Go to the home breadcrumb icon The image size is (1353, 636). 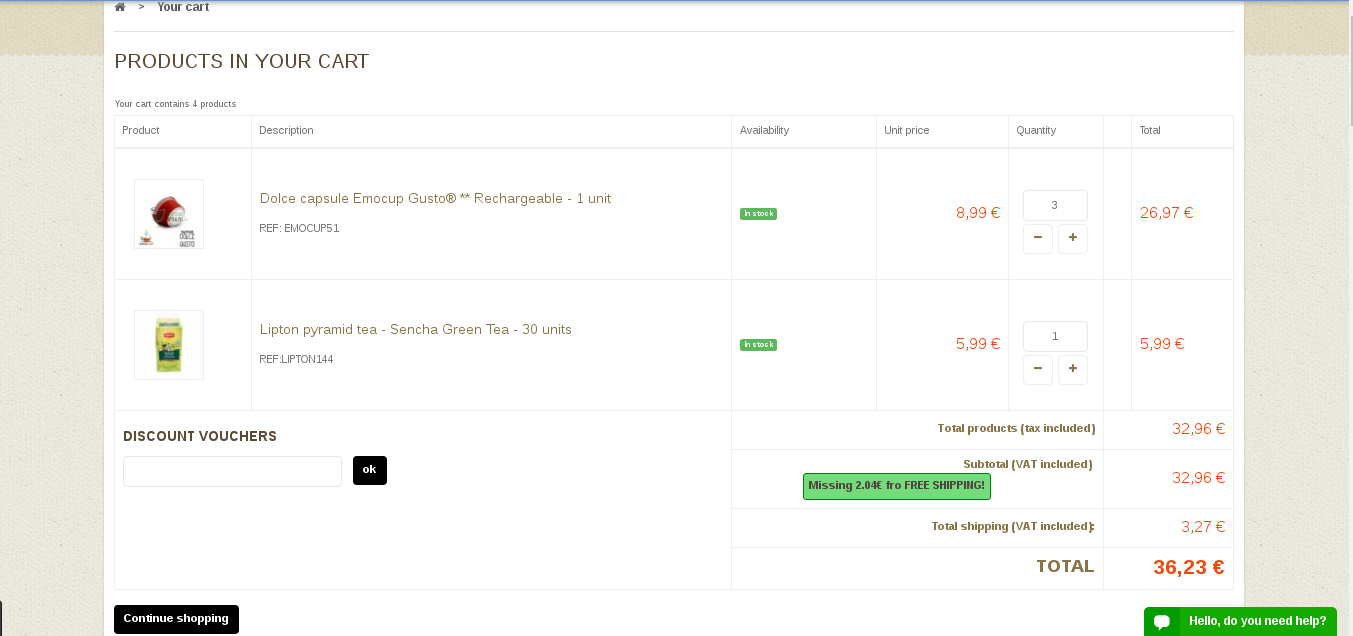120,7
